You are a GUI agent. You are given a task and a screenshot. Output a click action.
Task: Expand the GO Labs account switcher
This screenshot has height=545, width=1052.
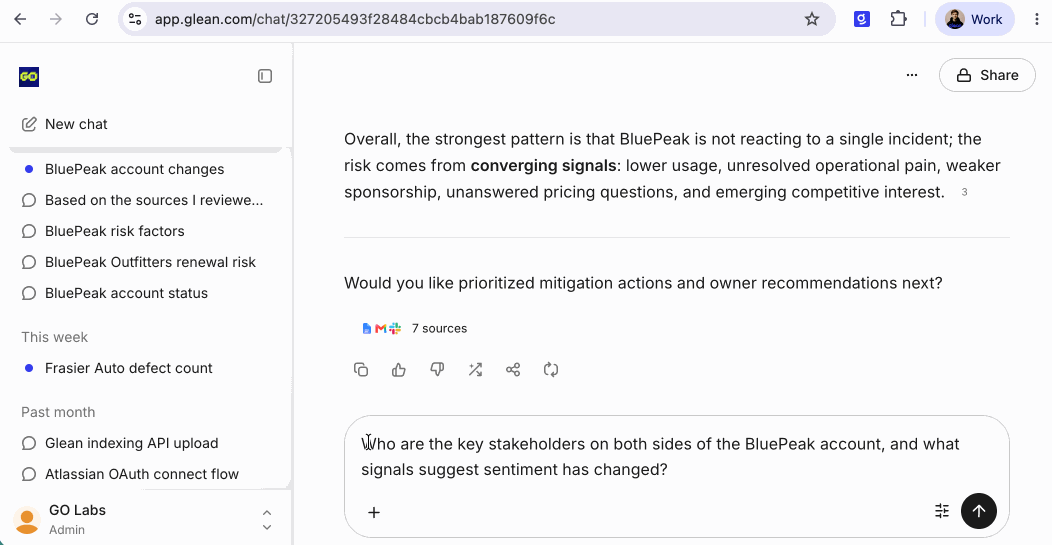(266, 520)
